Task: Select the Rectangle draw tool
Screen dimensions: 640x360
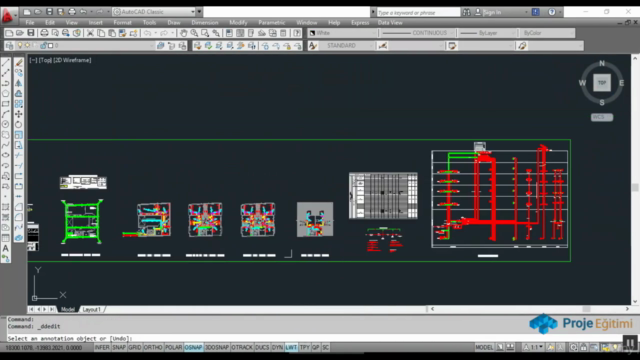Action: coord(6,104)
